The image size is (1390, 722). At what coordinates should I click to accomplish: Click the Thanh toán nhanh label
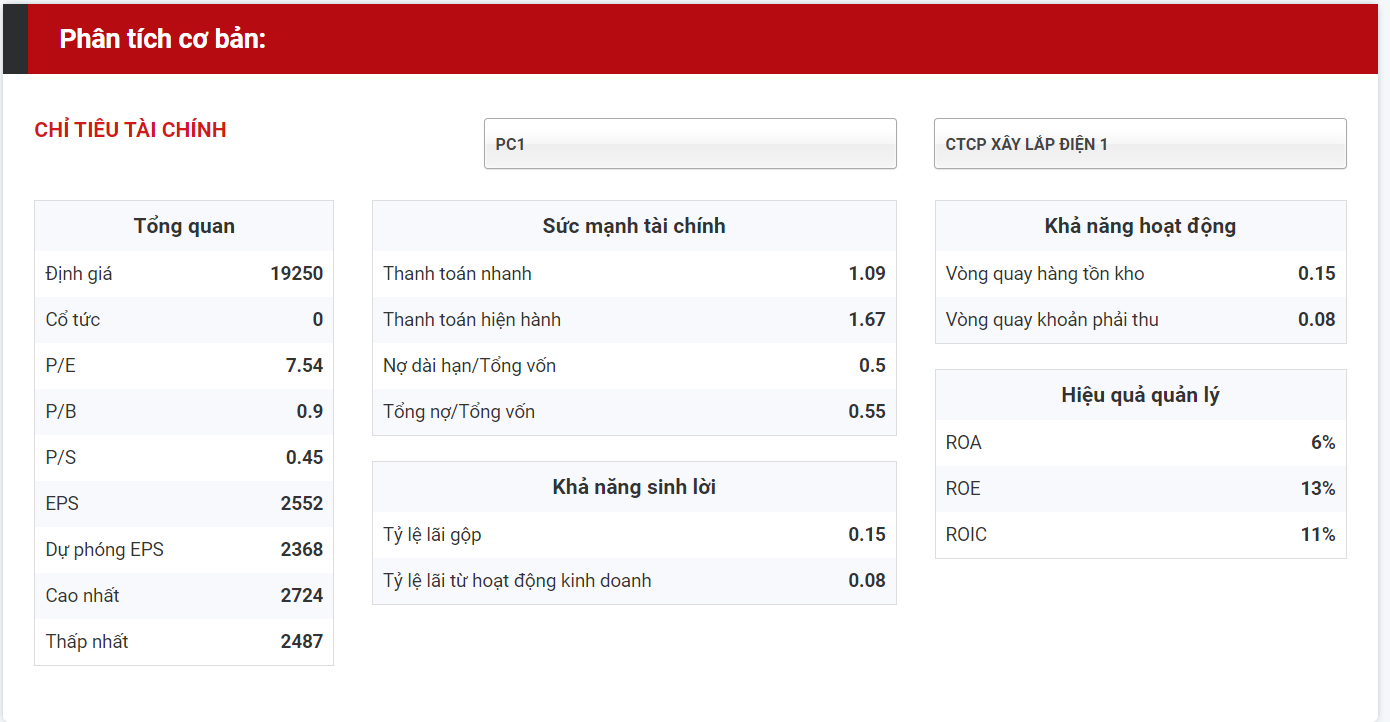[458, 274]
